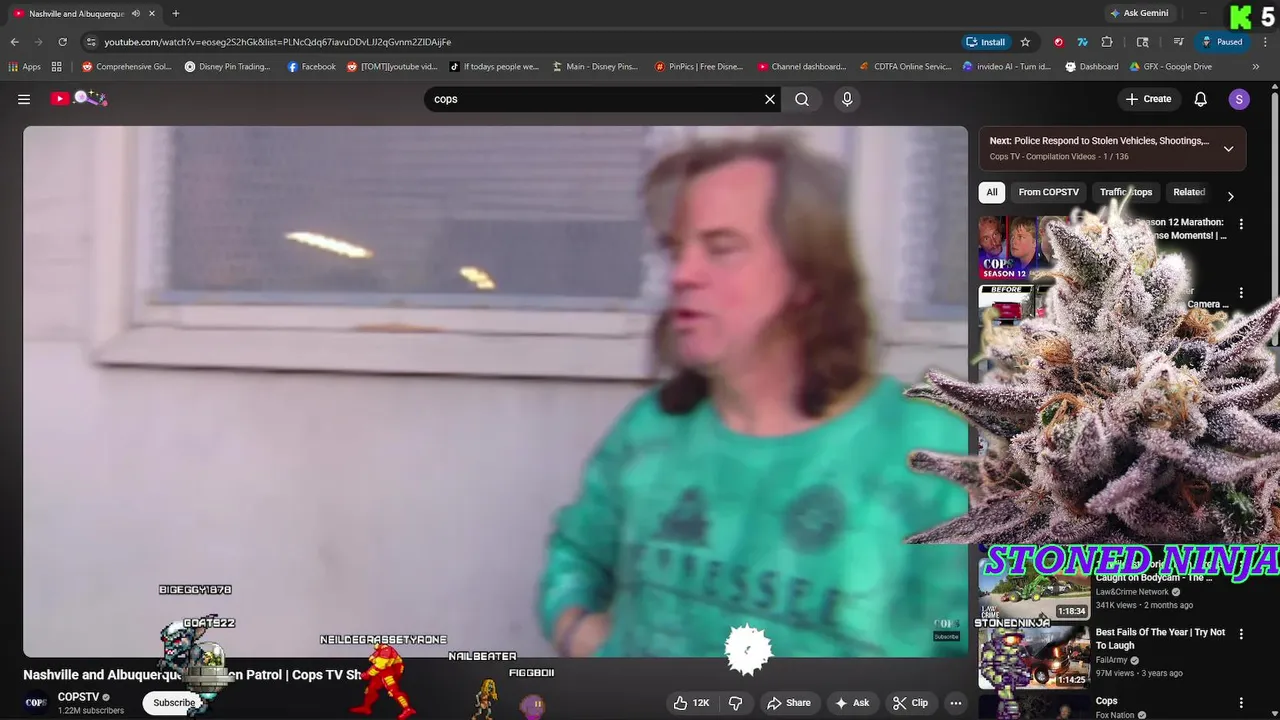Screen dimensions: 1280x720
Task: Open a new browser tab
Action: (x=176, y=13)
